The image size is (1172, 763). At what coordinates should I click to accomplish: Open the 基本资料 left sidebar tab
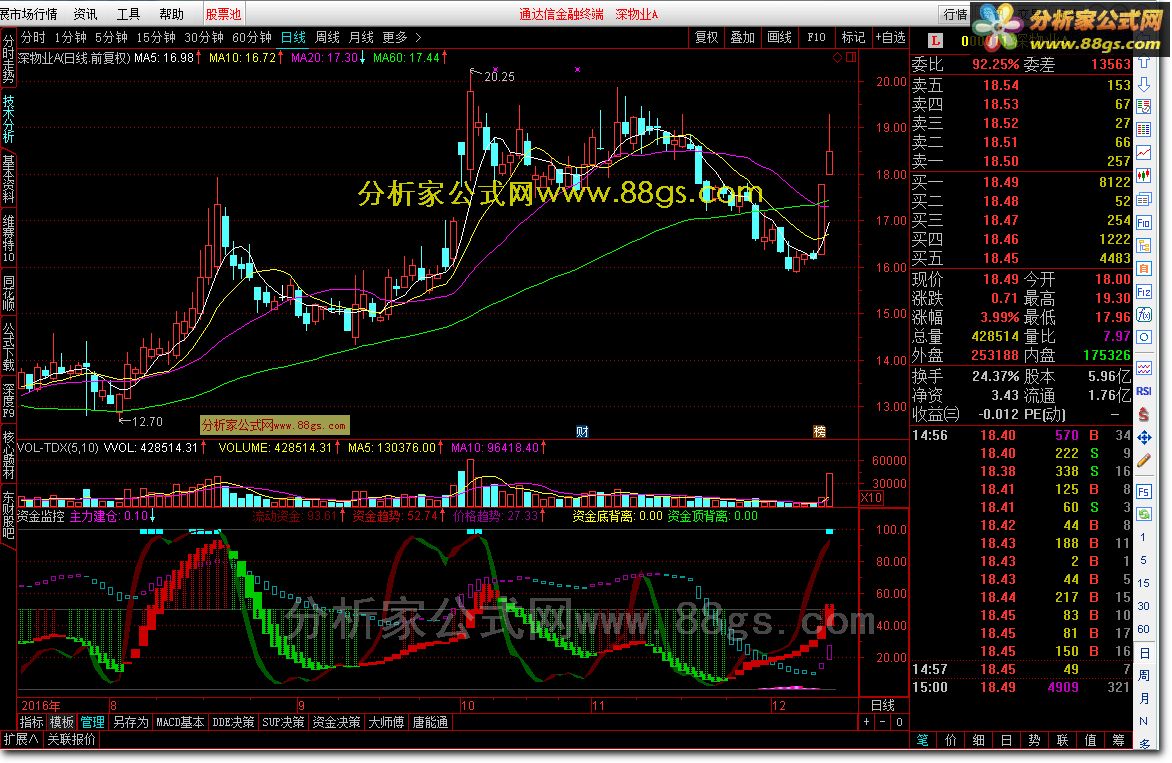coord(8,179)
